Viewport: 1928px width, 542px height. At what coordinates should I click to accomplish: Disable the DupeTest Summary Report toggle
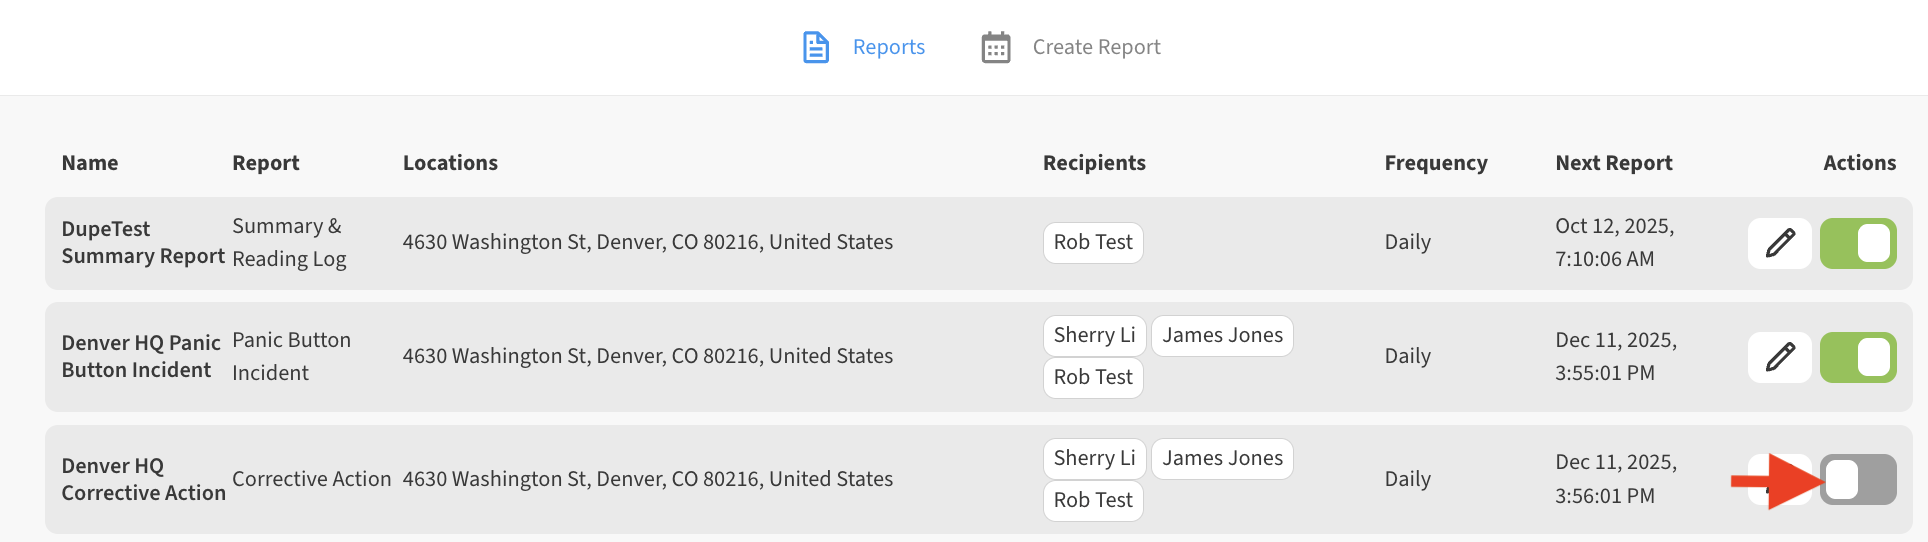point(1857,243)
